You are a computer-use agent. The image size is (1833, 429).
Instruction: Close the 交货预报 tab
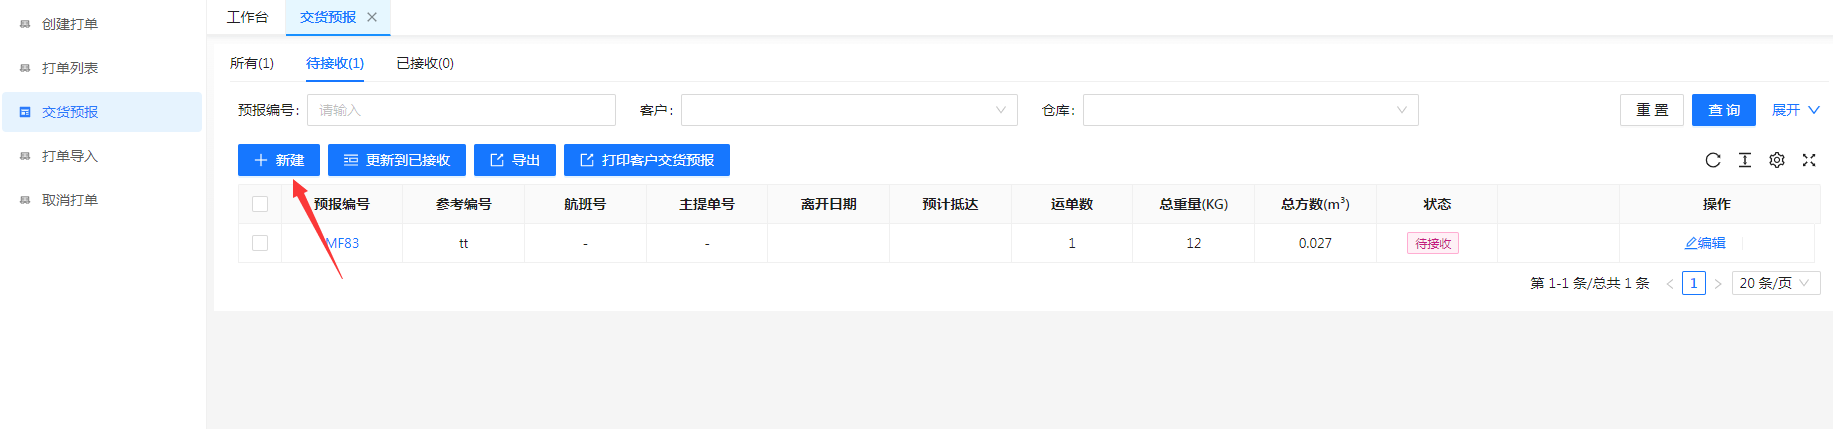[372, 17]
